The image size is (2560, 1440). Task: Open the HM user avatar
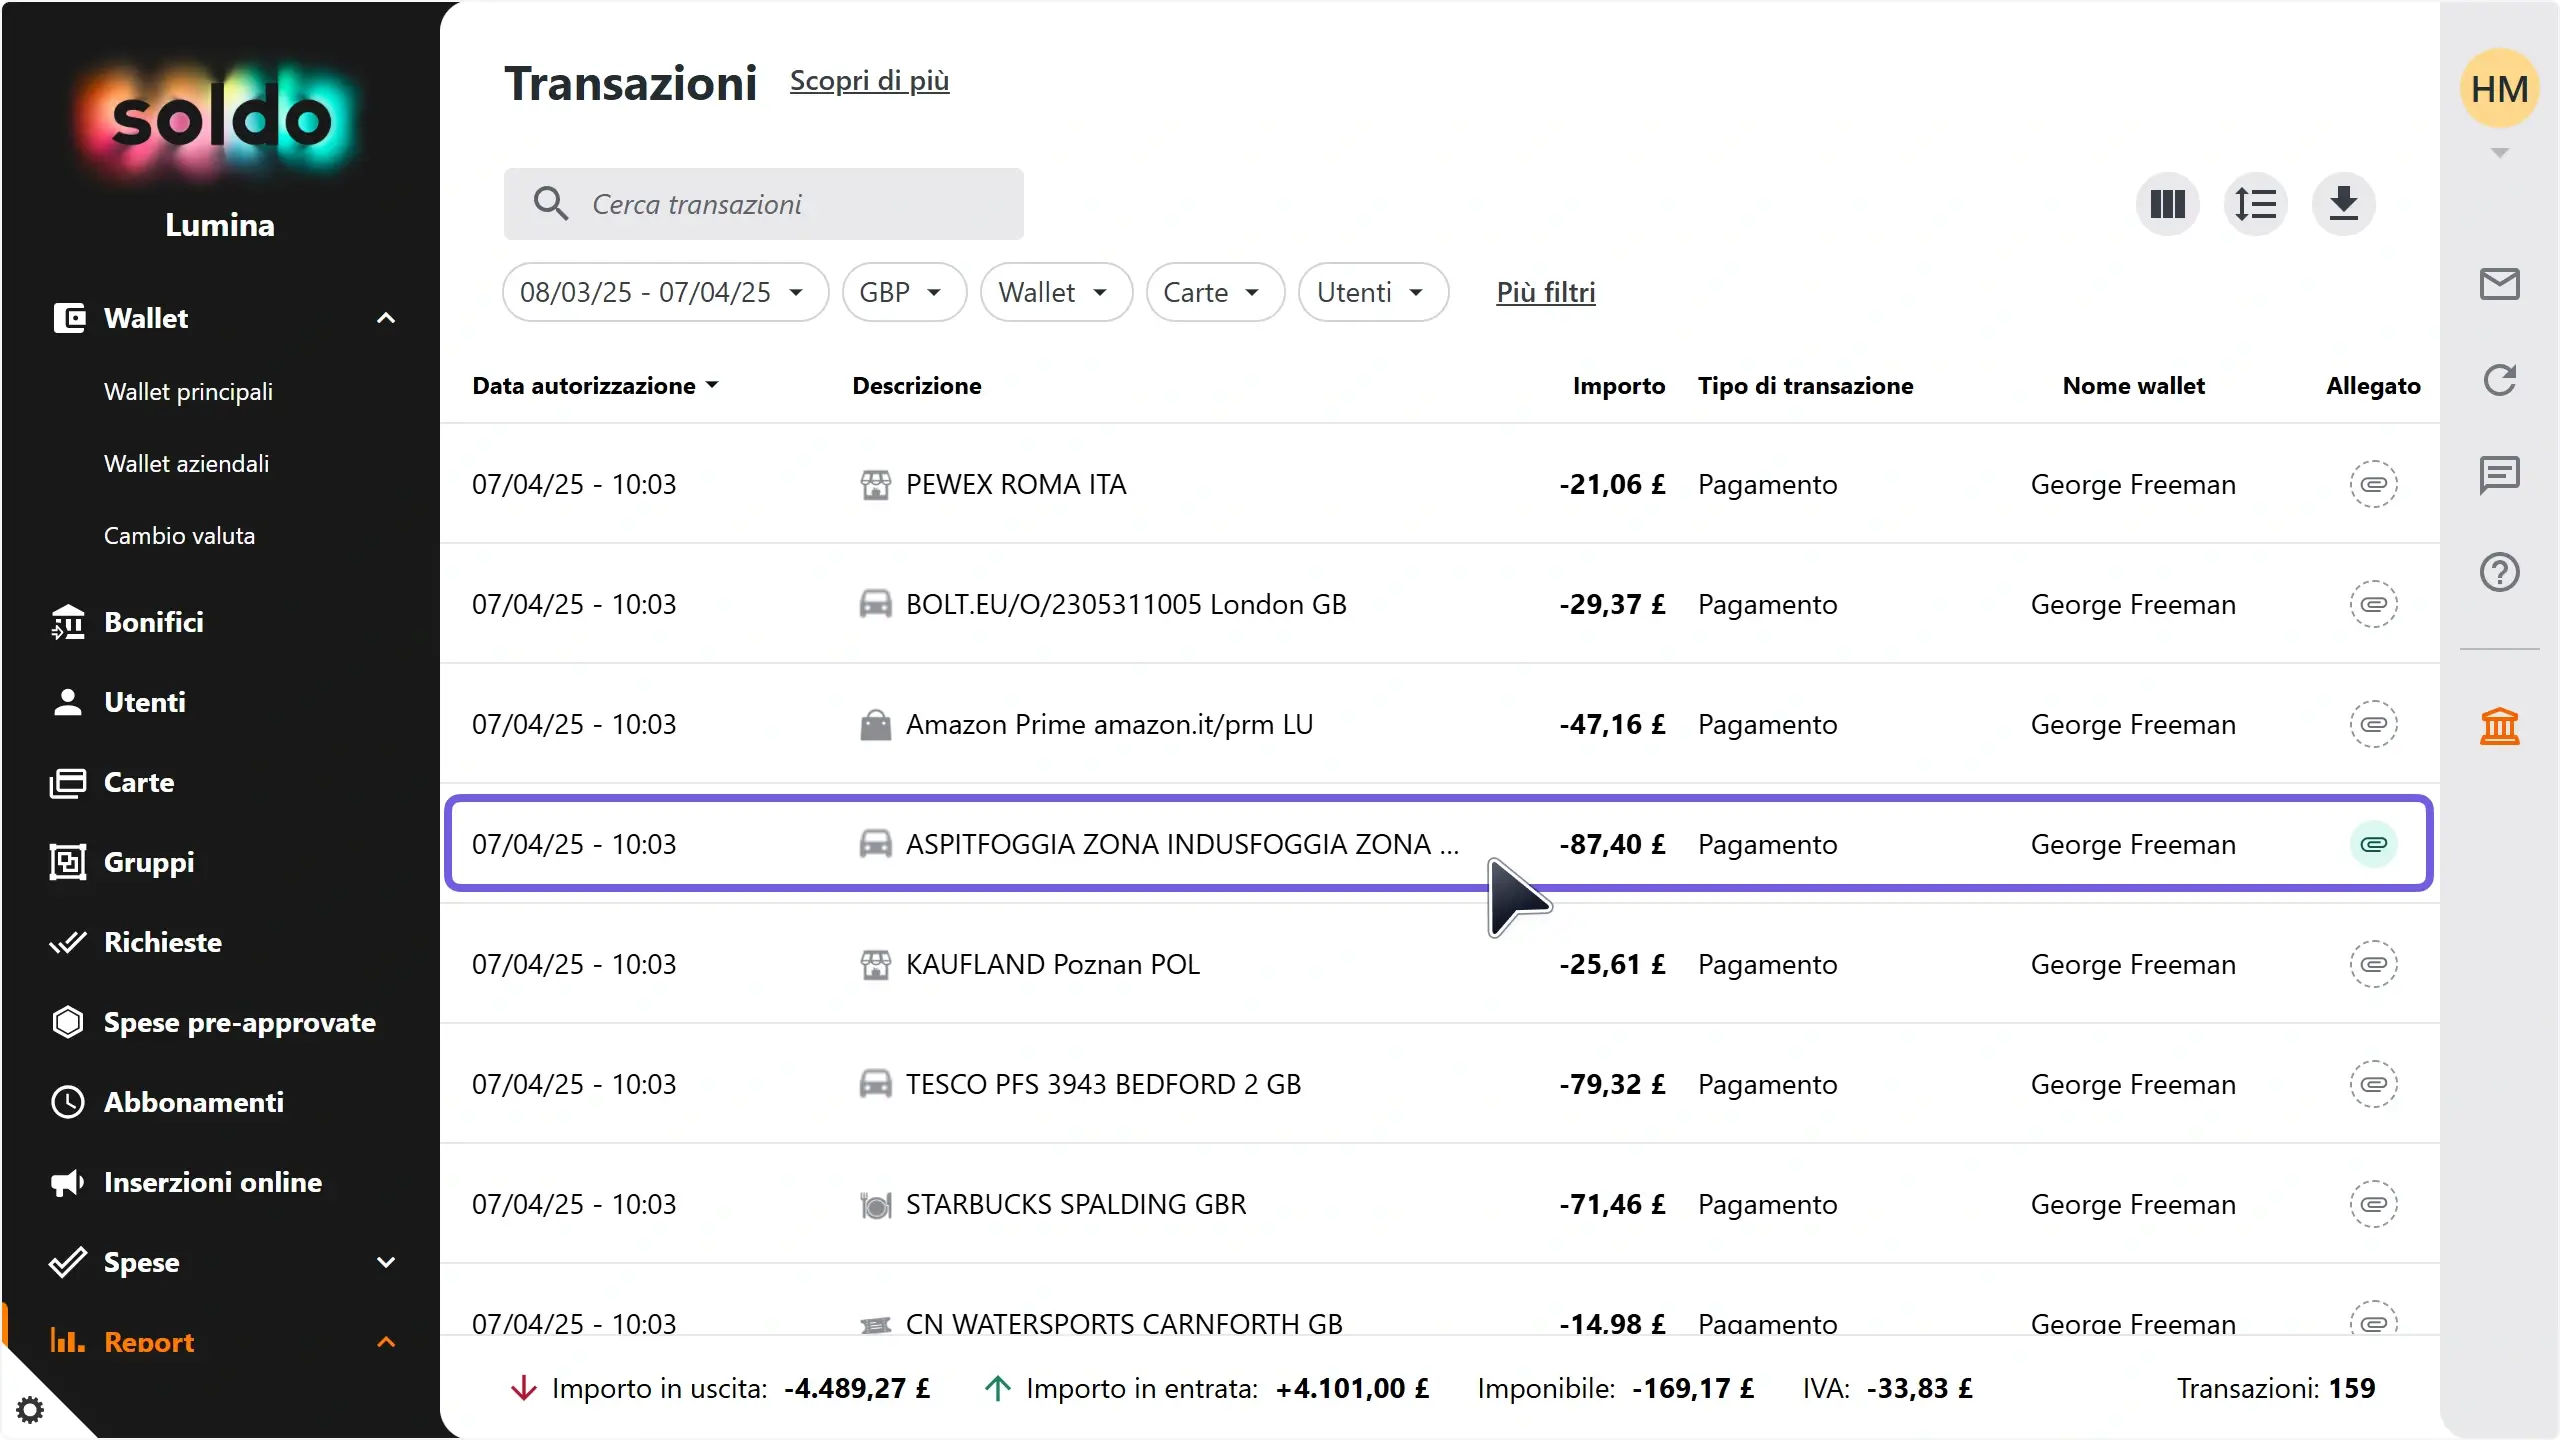2499,89
